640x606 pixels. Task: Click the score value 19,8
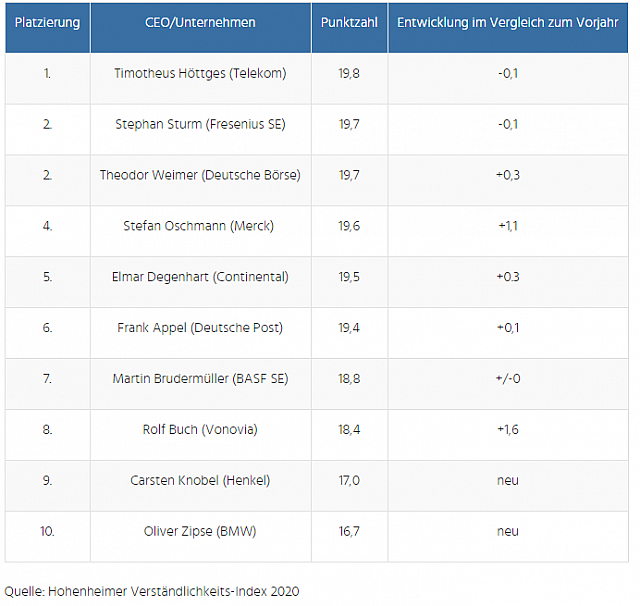[x=349, y=73]
